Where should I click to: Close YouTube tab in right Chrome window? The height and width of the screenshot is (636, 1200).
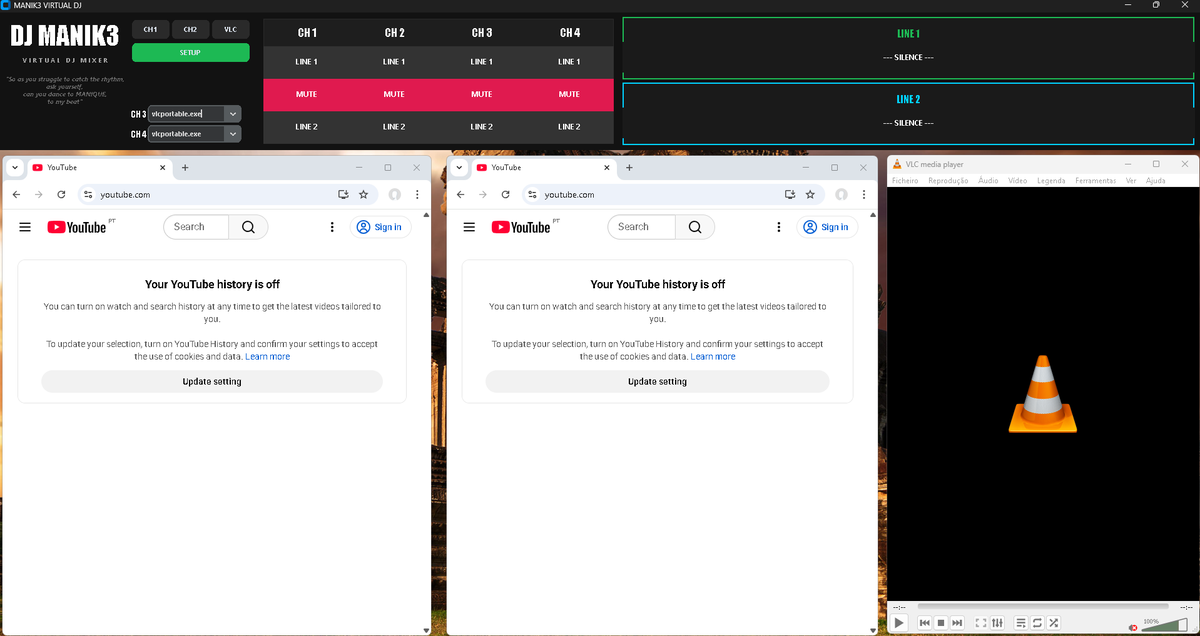(x=607, y=168)
